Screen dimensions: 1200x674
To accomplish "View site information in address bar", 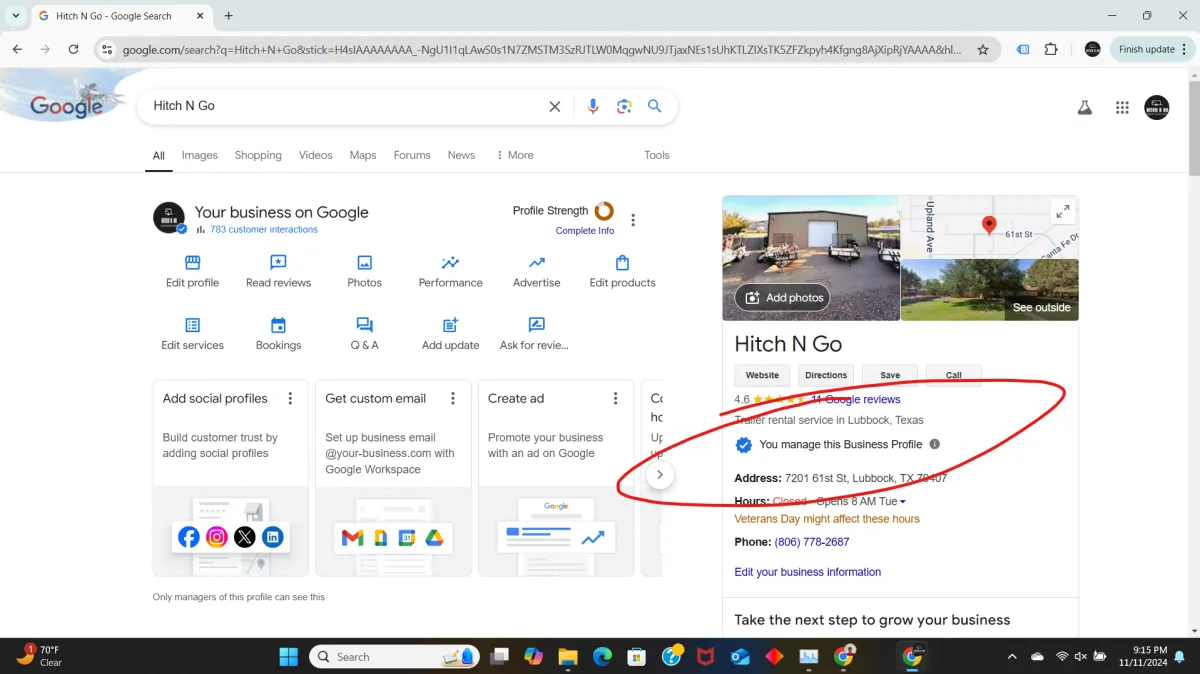I will 108,49.
